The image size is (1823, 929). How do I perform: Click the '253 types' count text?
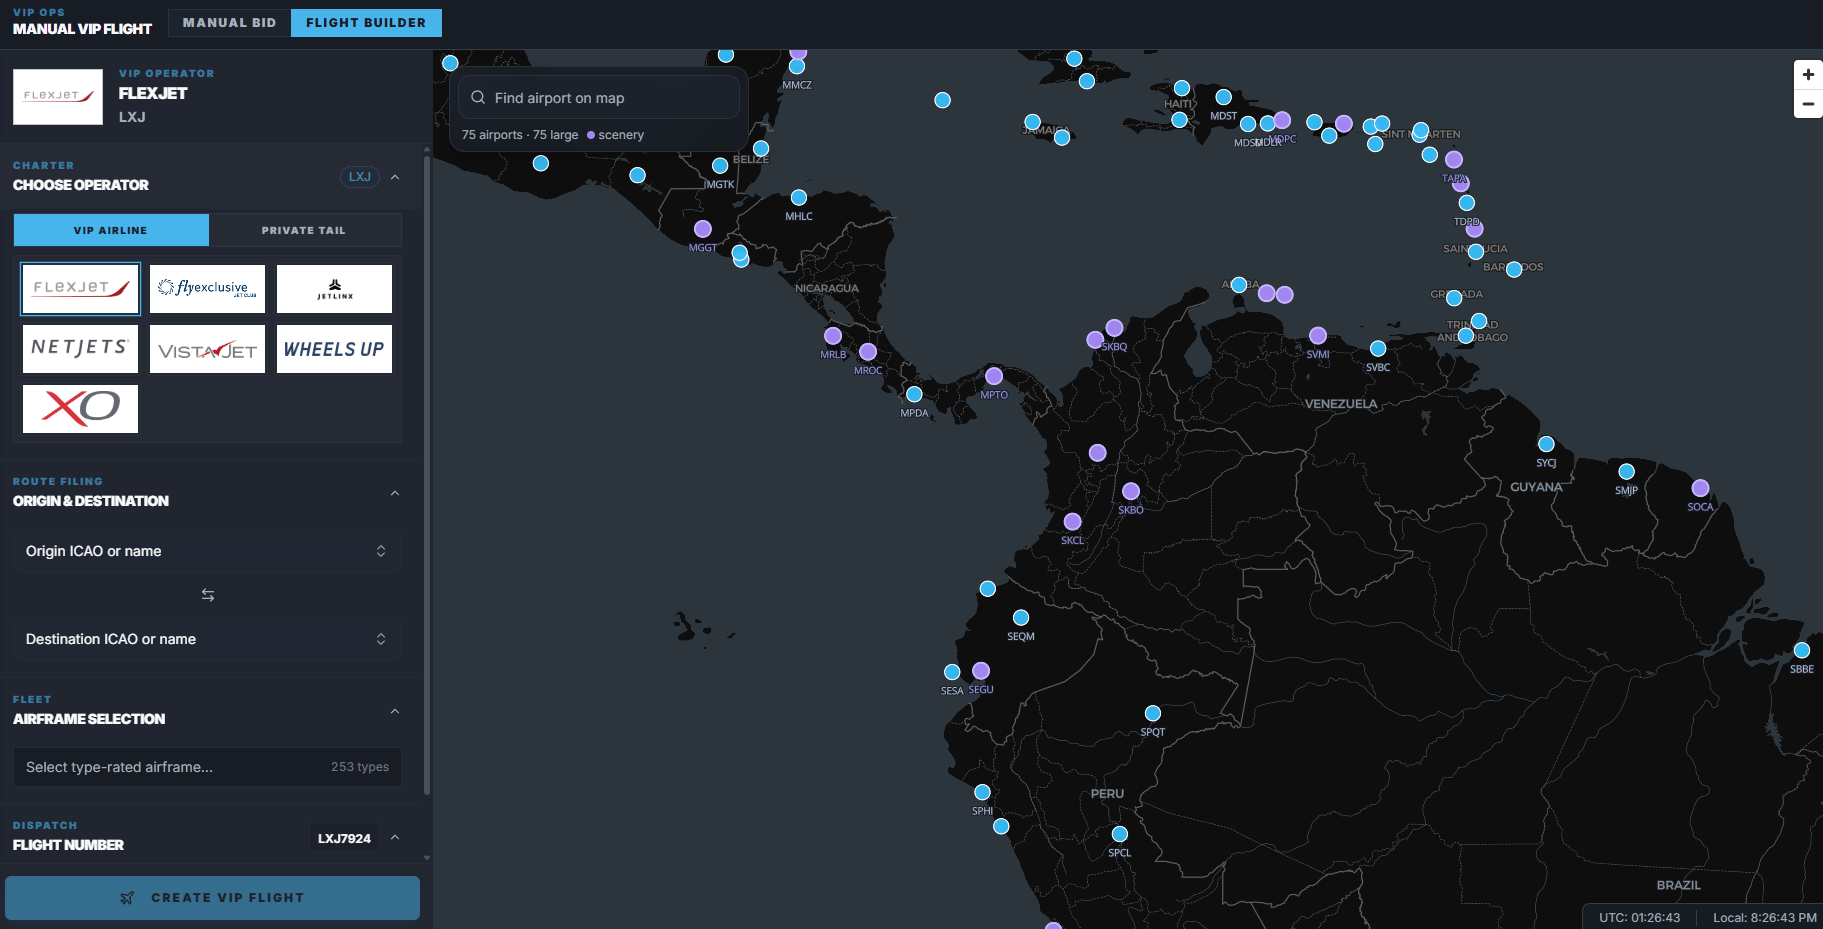point(360,767)
